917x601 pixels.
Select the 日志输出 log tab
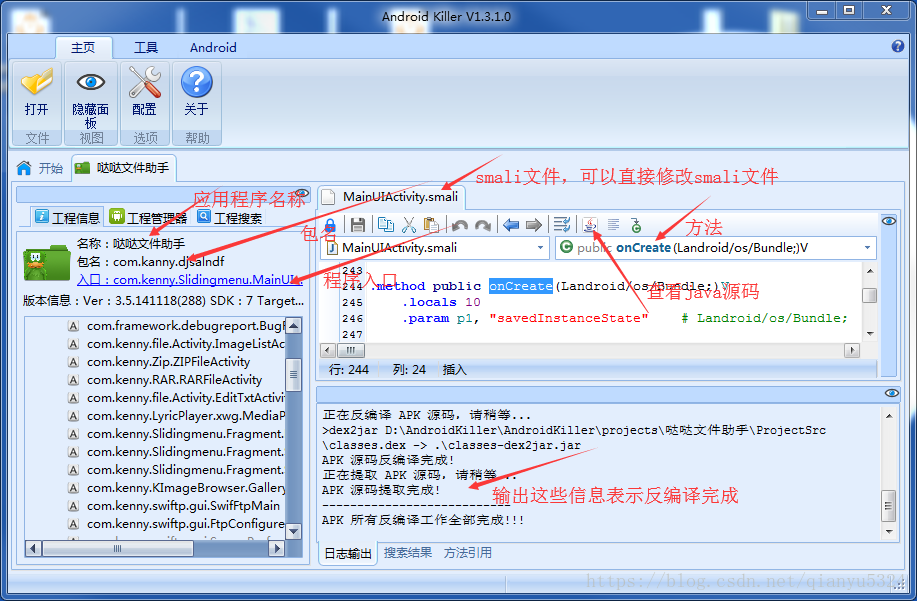[x=348, y=553]
